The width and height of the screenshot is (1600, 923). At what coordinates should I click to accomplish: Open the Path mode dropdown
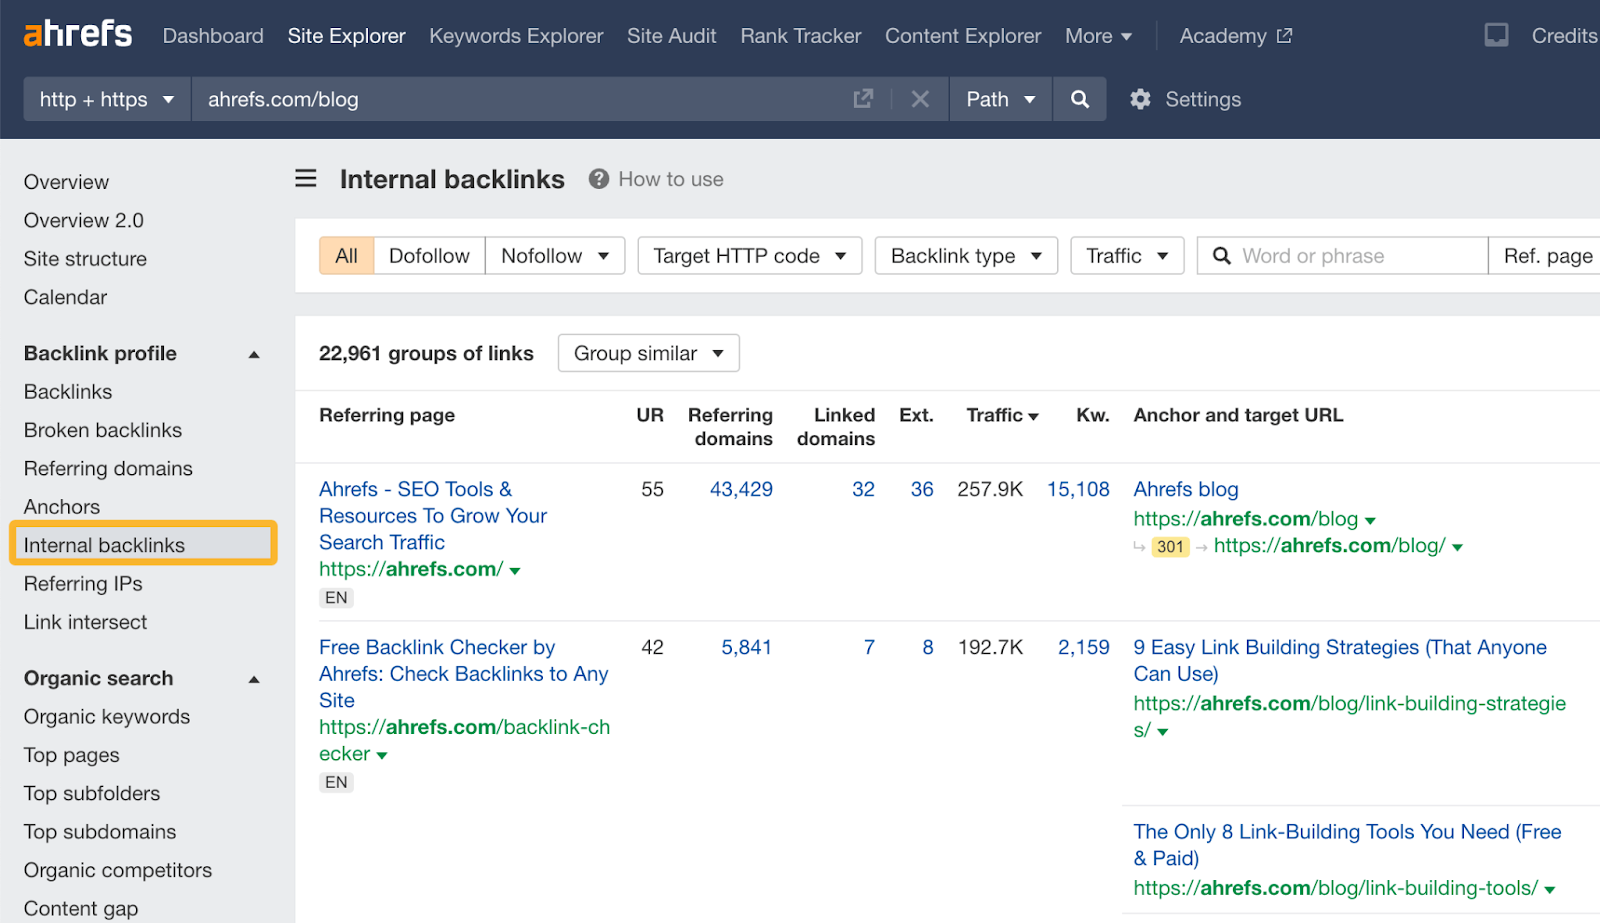click(x=999, y=99)
